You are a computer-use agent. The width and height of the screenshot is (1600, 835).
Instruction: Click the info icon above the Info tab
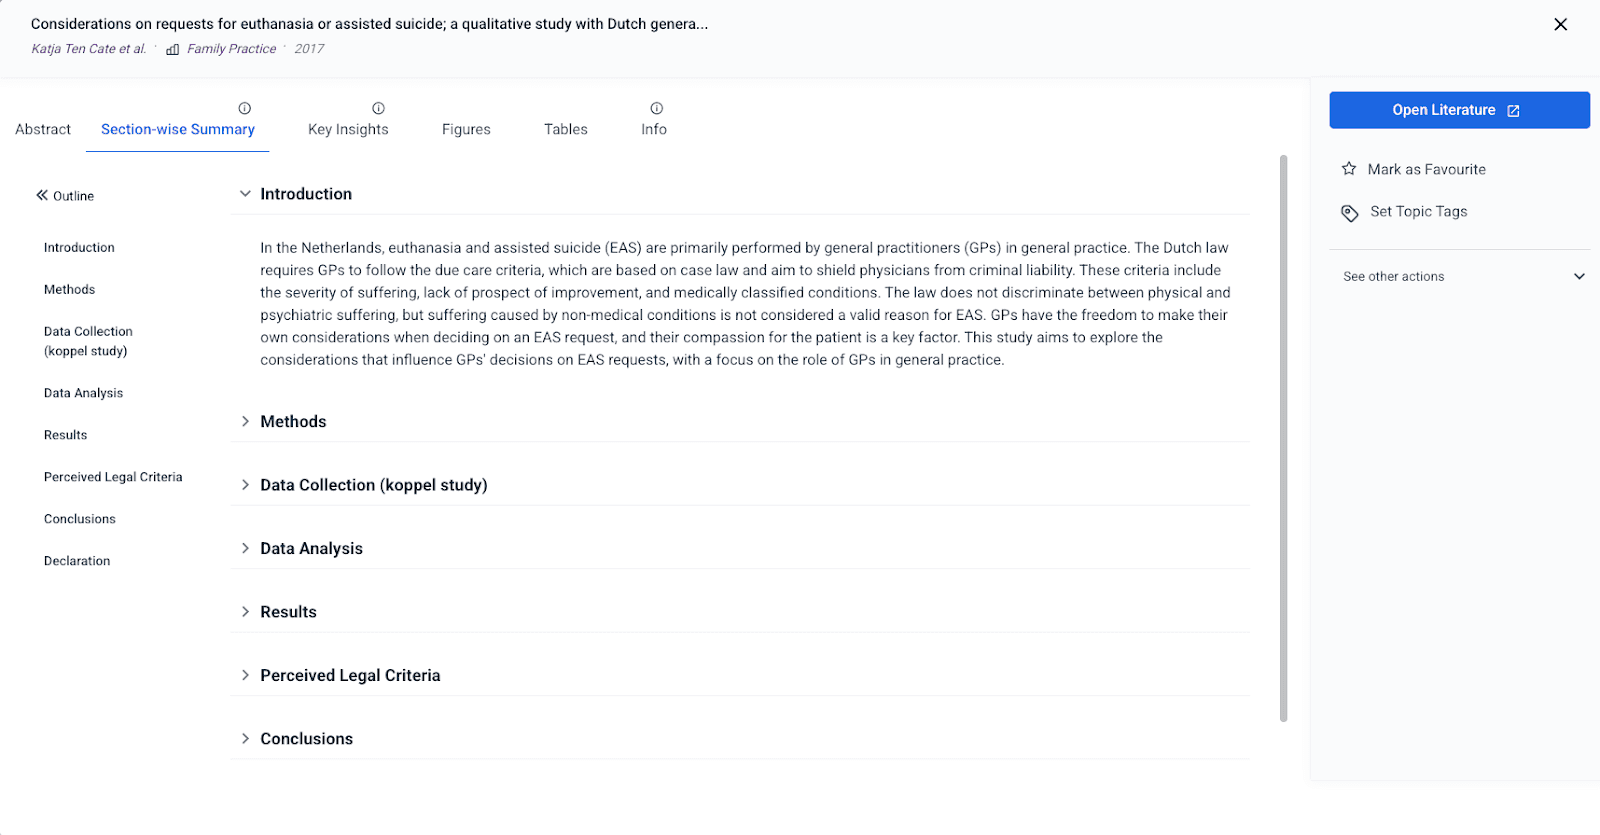coord(655,107)
